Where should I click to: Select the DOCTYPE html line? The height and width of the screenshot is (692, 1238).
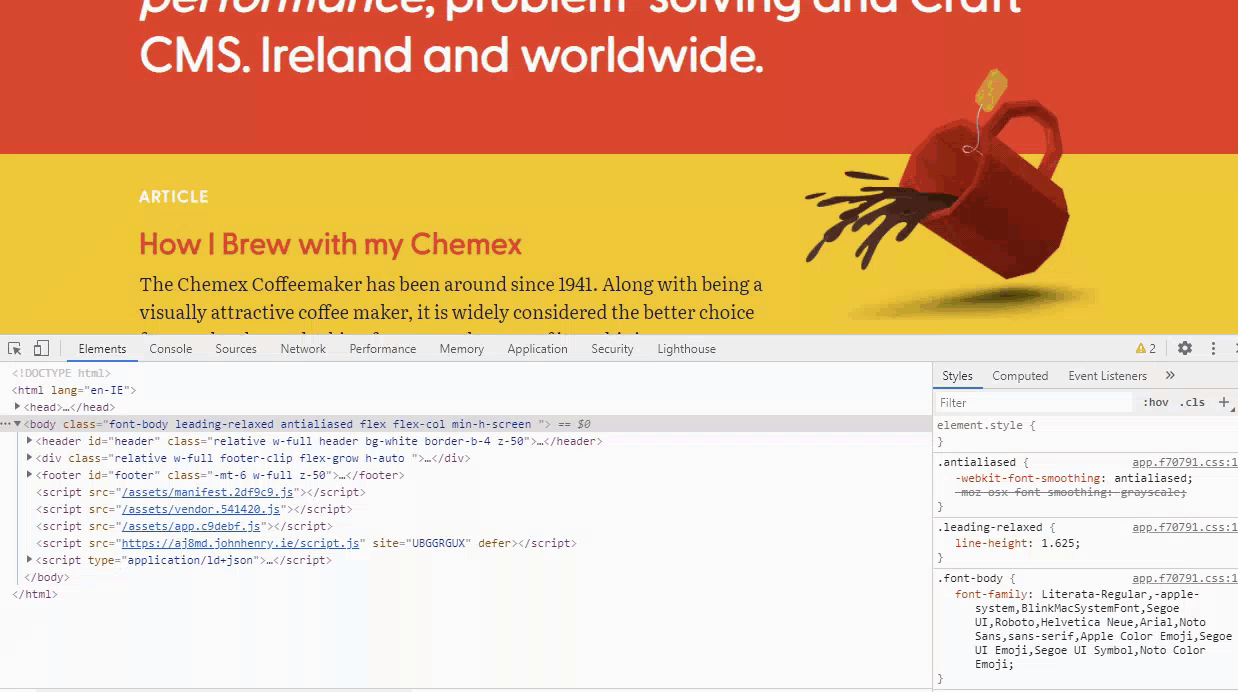tap(61, 373)
